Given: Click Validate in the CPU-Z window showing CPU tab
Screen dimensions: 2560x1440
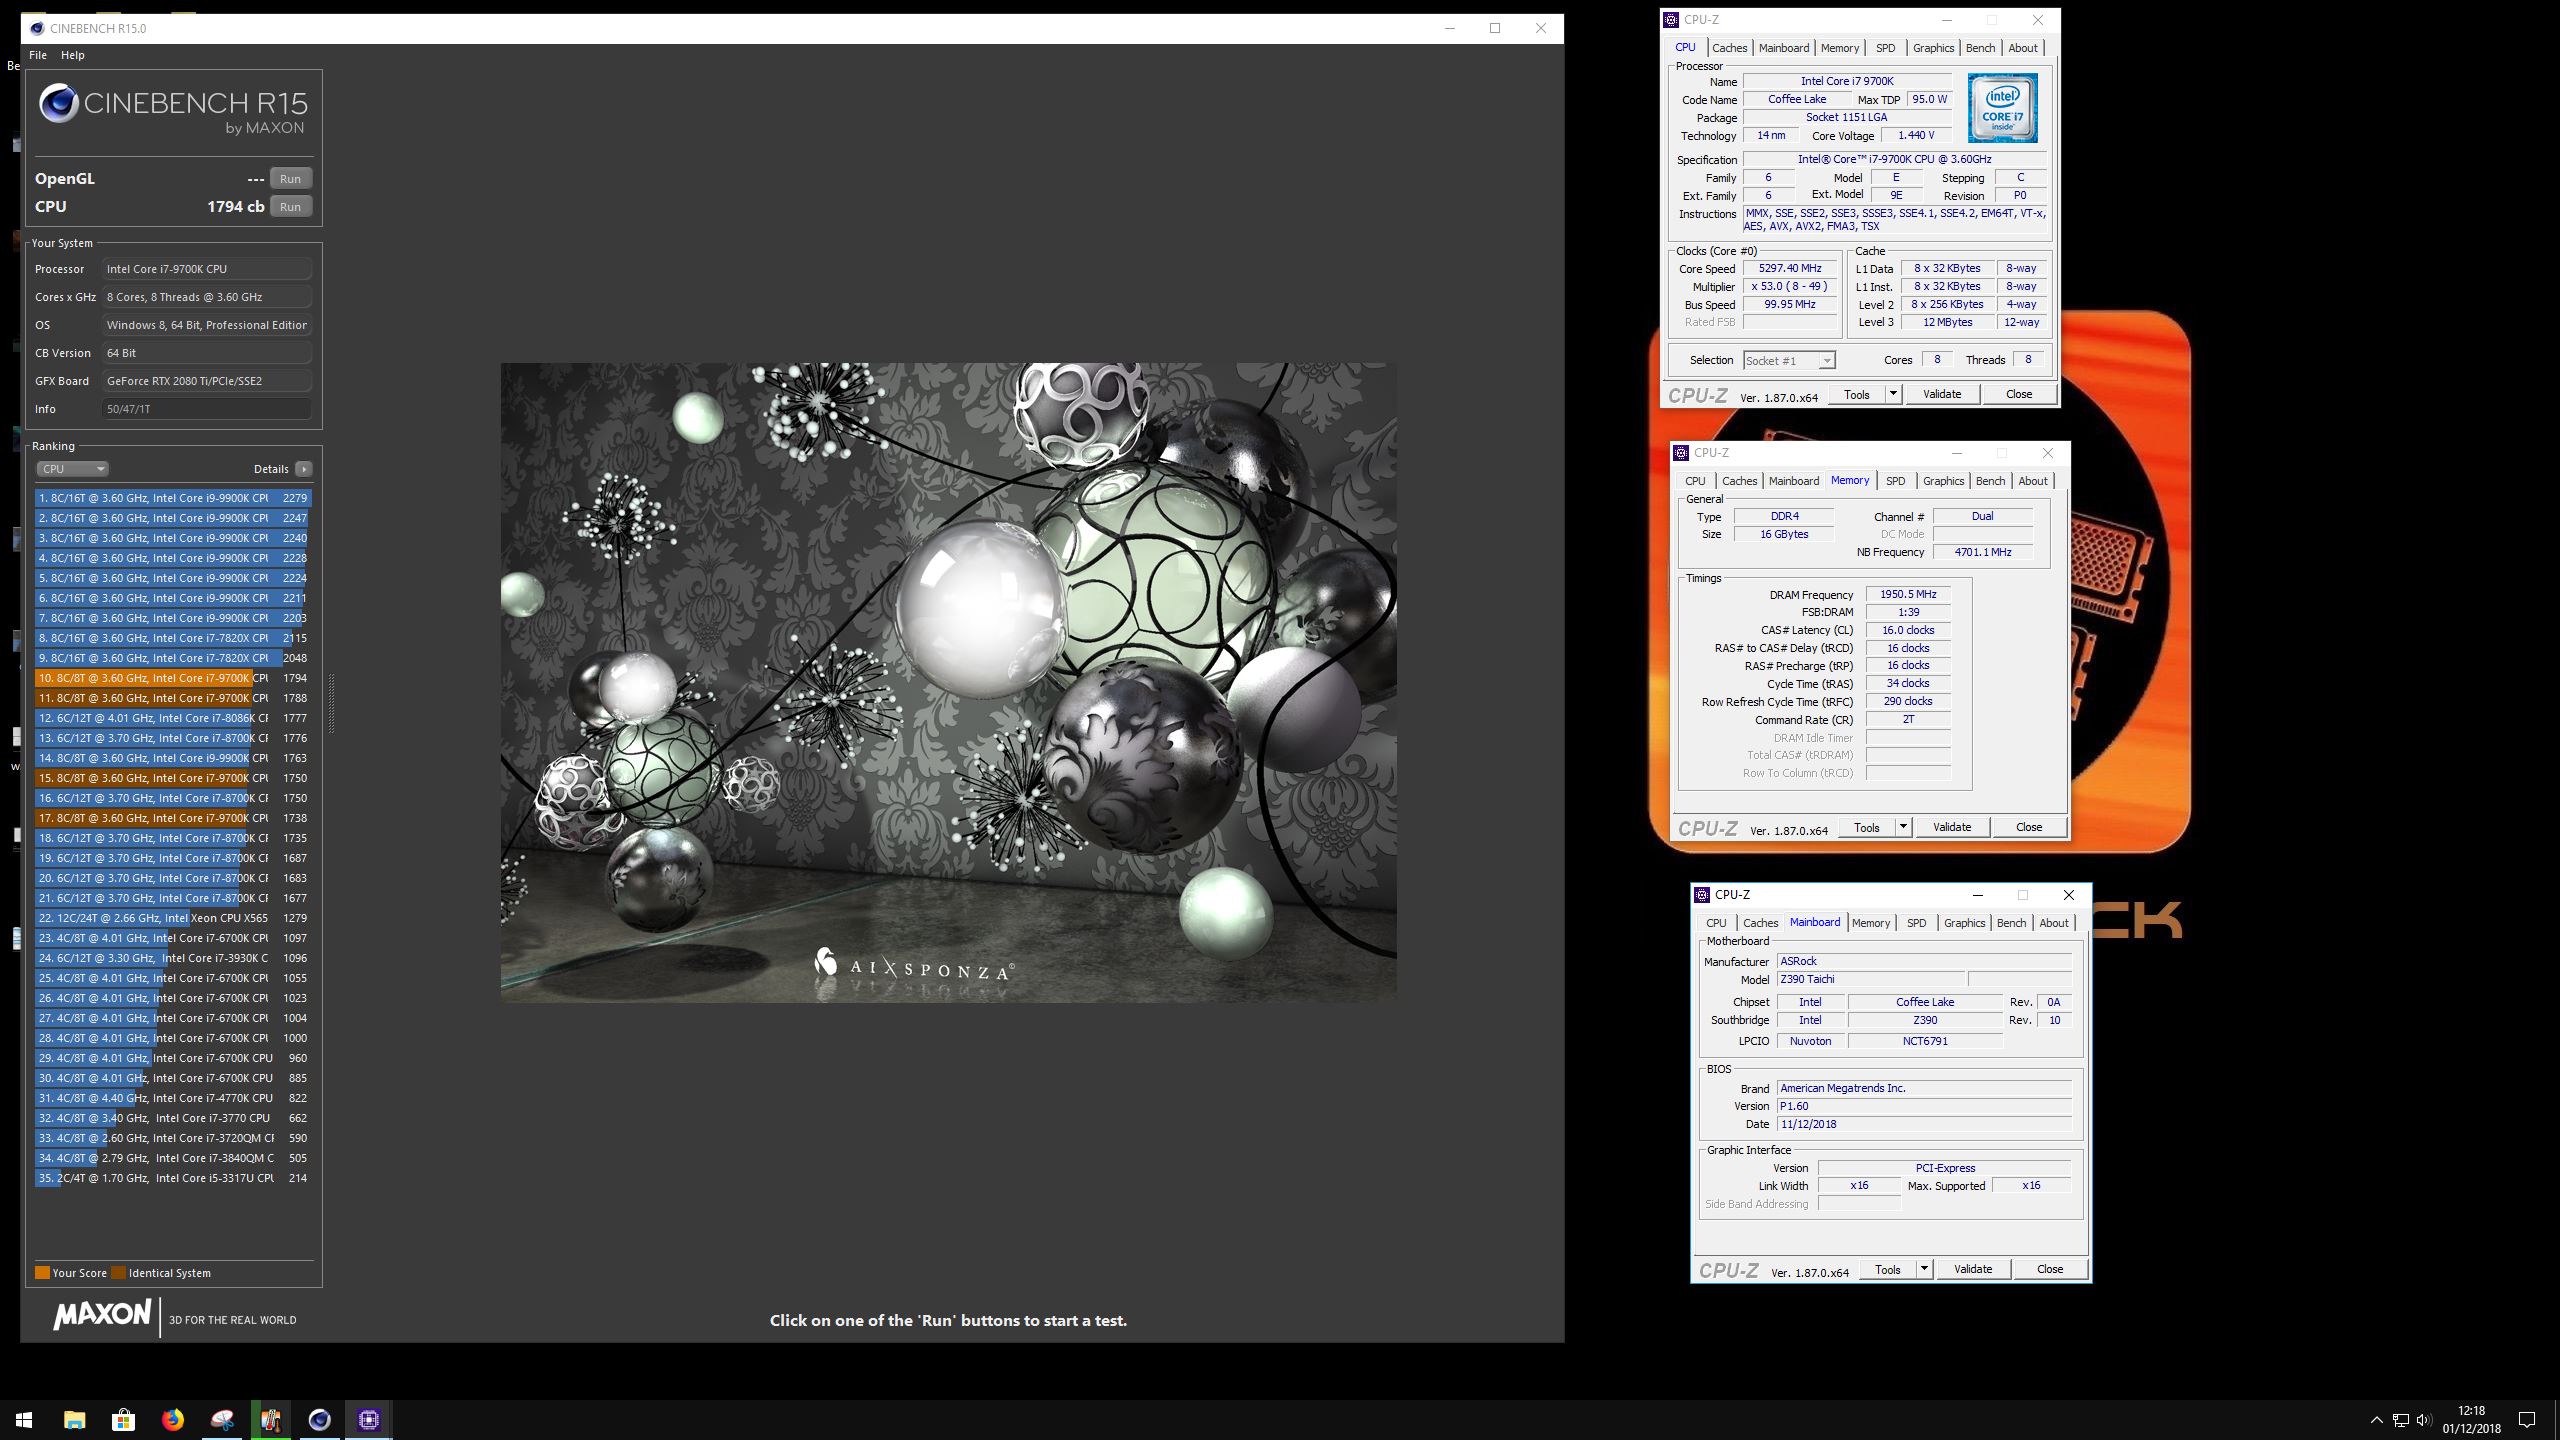Looking at the screenshot, I should pos(1942,394).
